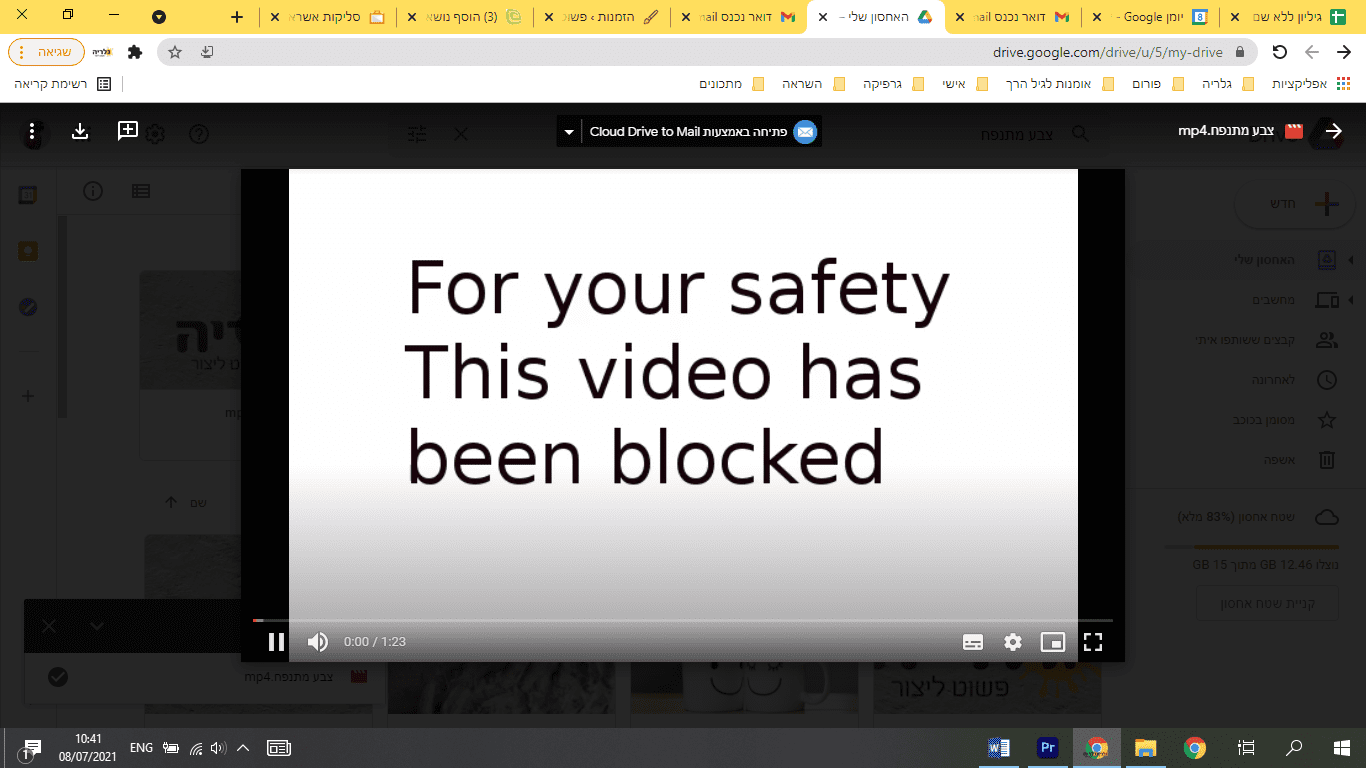Switch to Word from the taskbar
1366x768 pixels.
pos(999,747)
